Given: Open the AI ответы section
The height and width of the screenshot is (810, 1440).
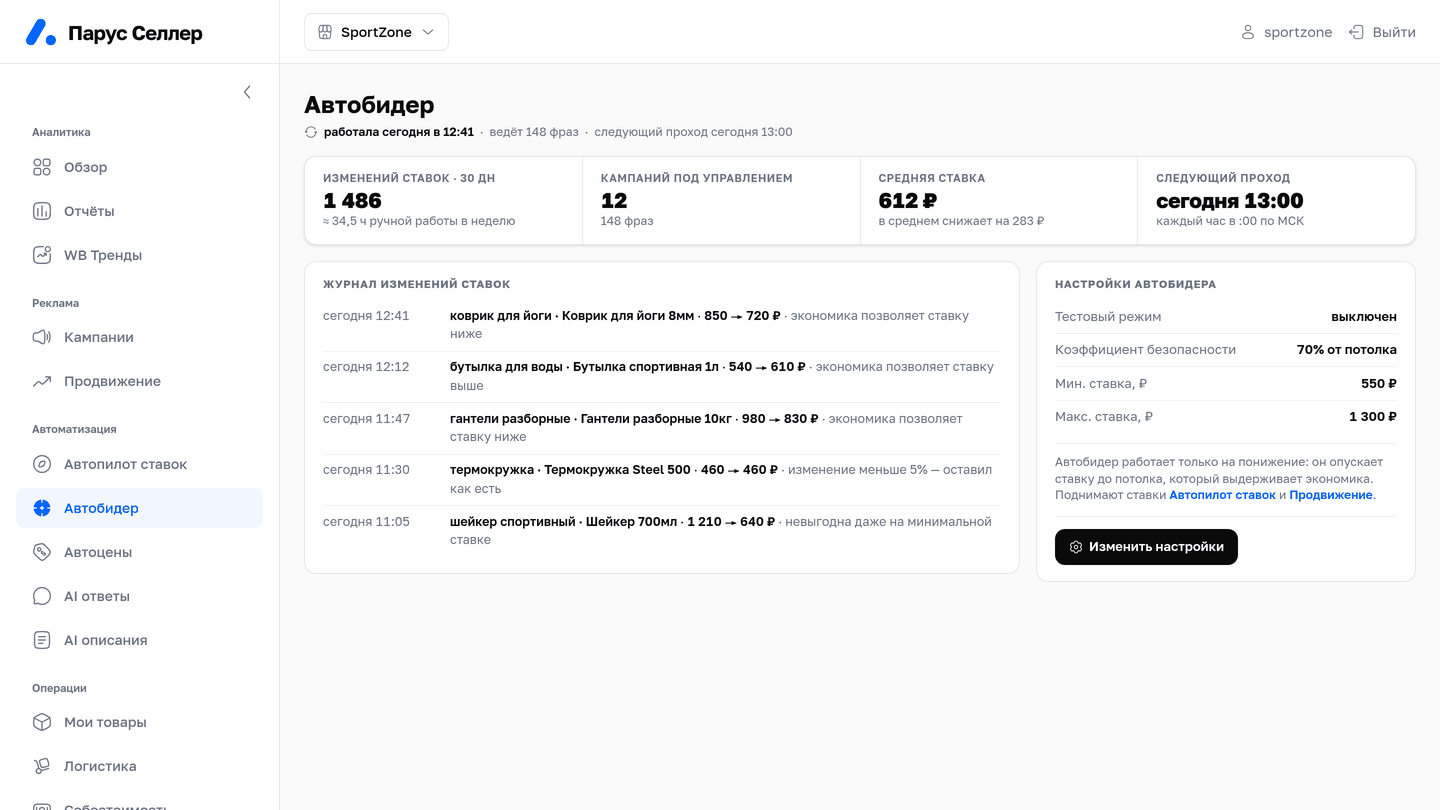Looking at the screenshot, I should tap(139, 596).
